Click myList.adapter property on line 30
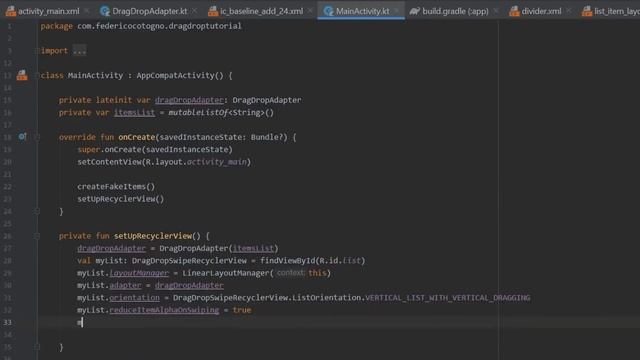Image resolution: width=640 pixels, height=360 pixels. [125, 285]
